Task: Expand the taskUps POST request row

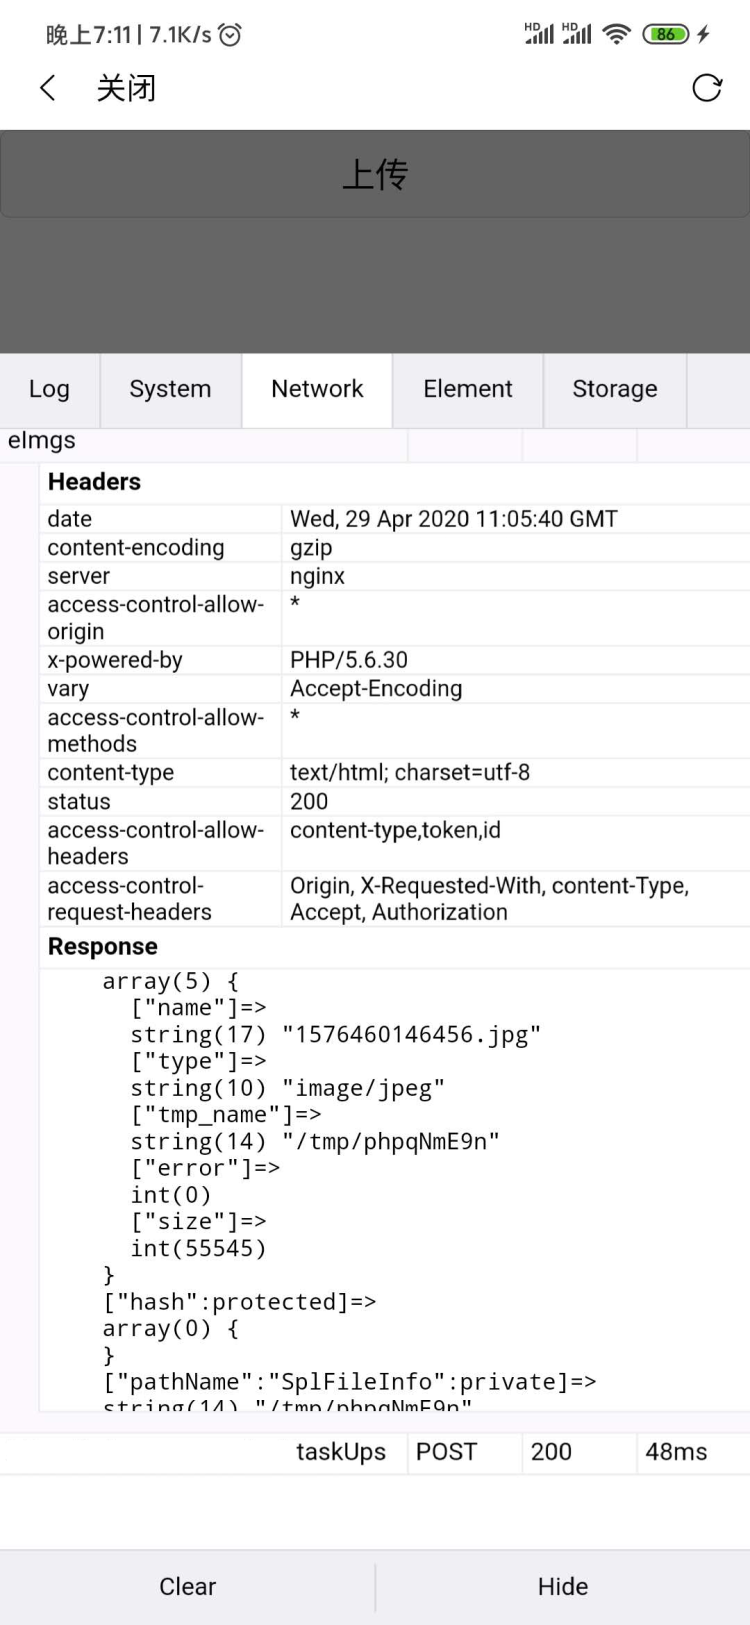Action: pos(340,1452)
